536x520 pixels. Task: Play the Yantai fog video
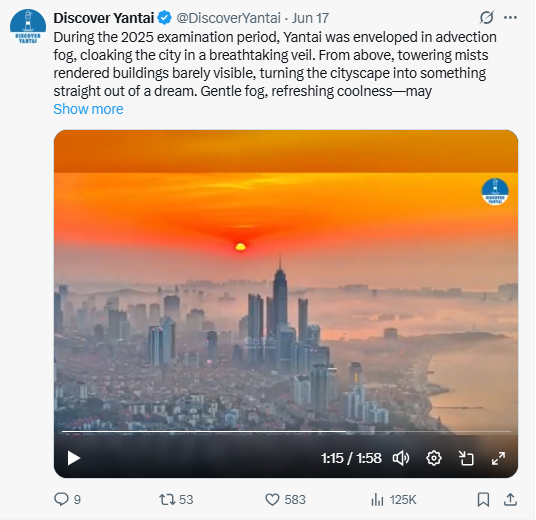pos(73,458)
